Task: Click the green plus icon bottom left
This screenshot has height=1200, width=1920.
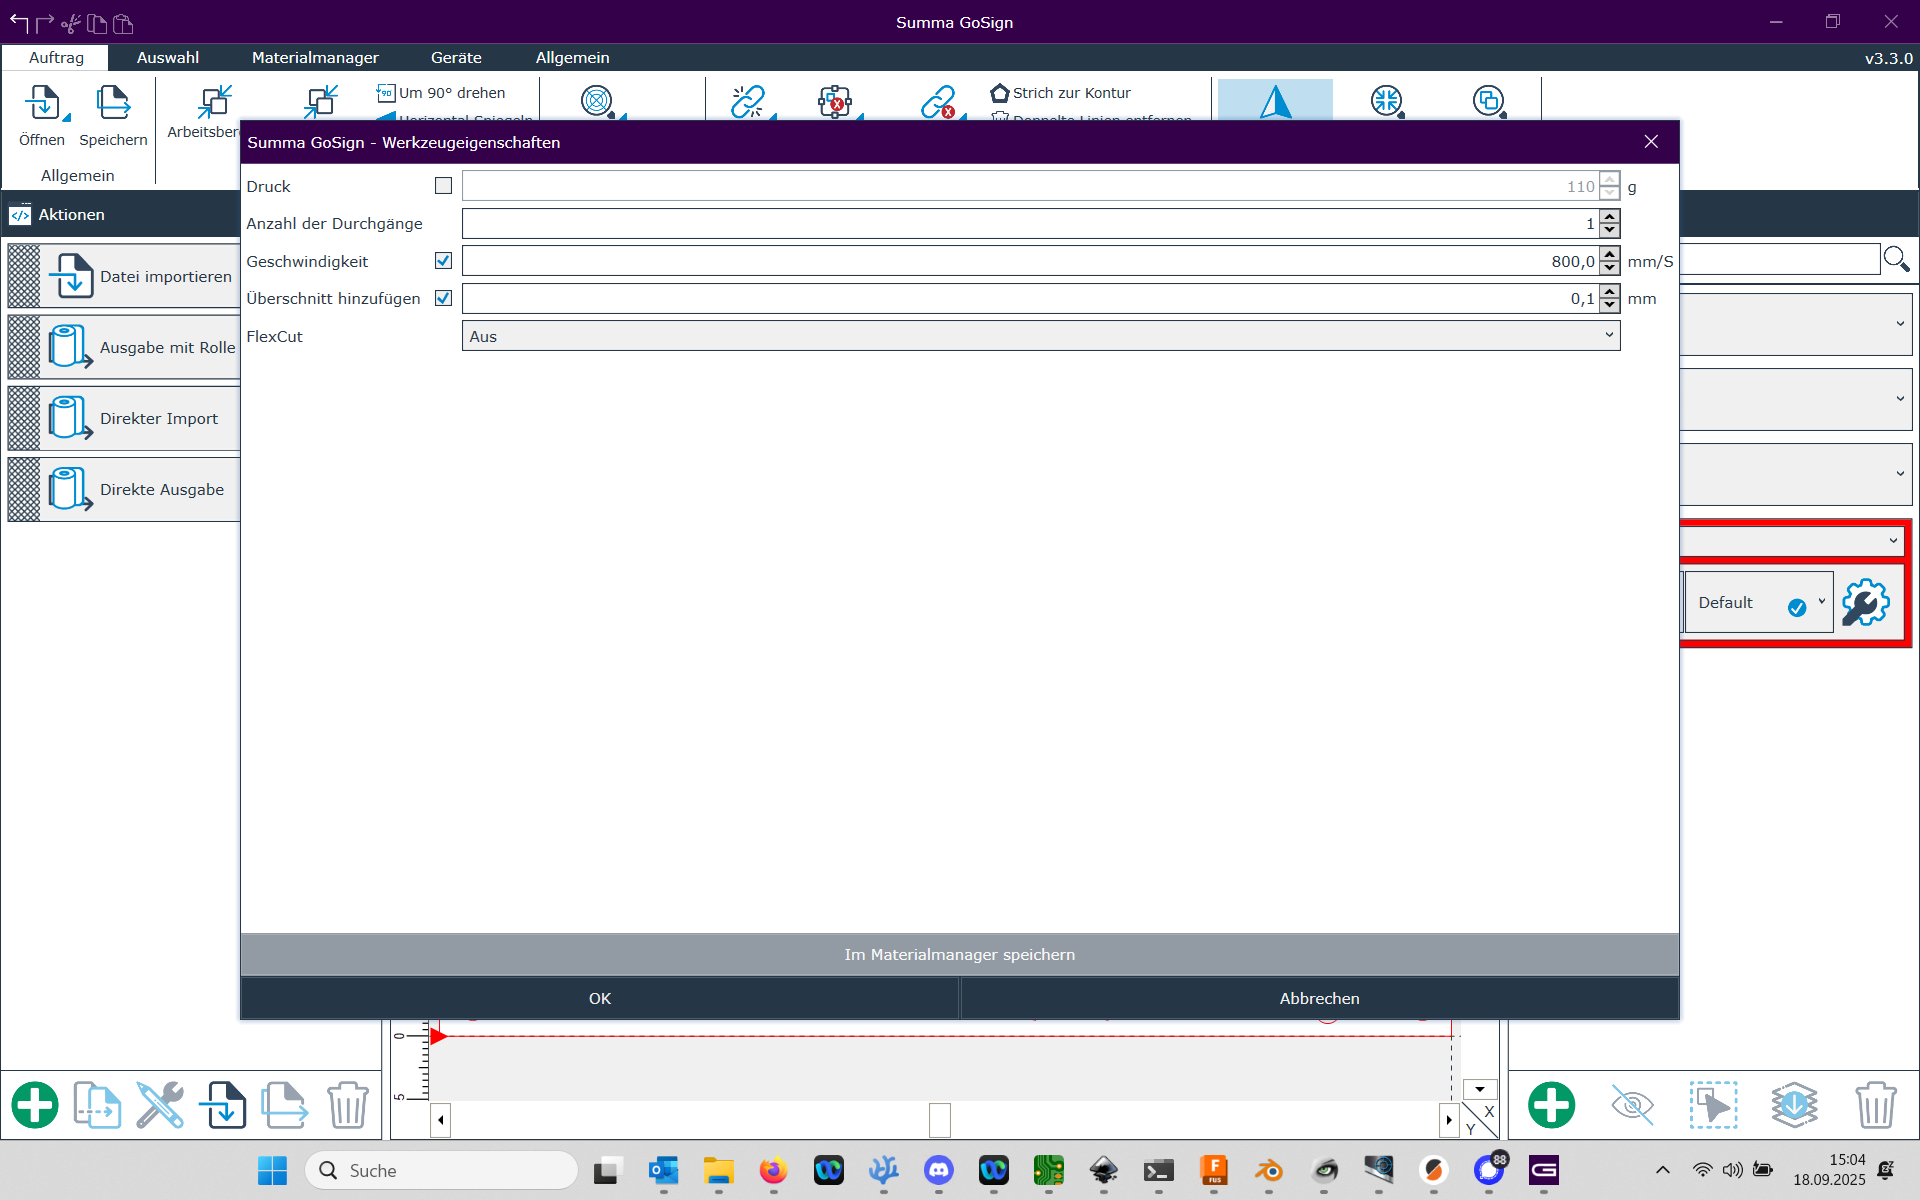Action: (35, 1105)
